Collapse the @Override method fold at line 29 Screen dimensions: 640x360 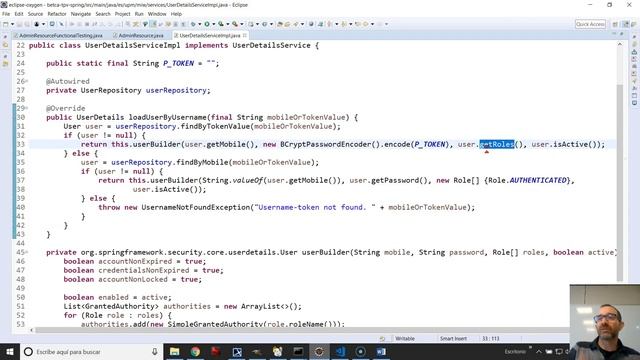pos(27,108)
